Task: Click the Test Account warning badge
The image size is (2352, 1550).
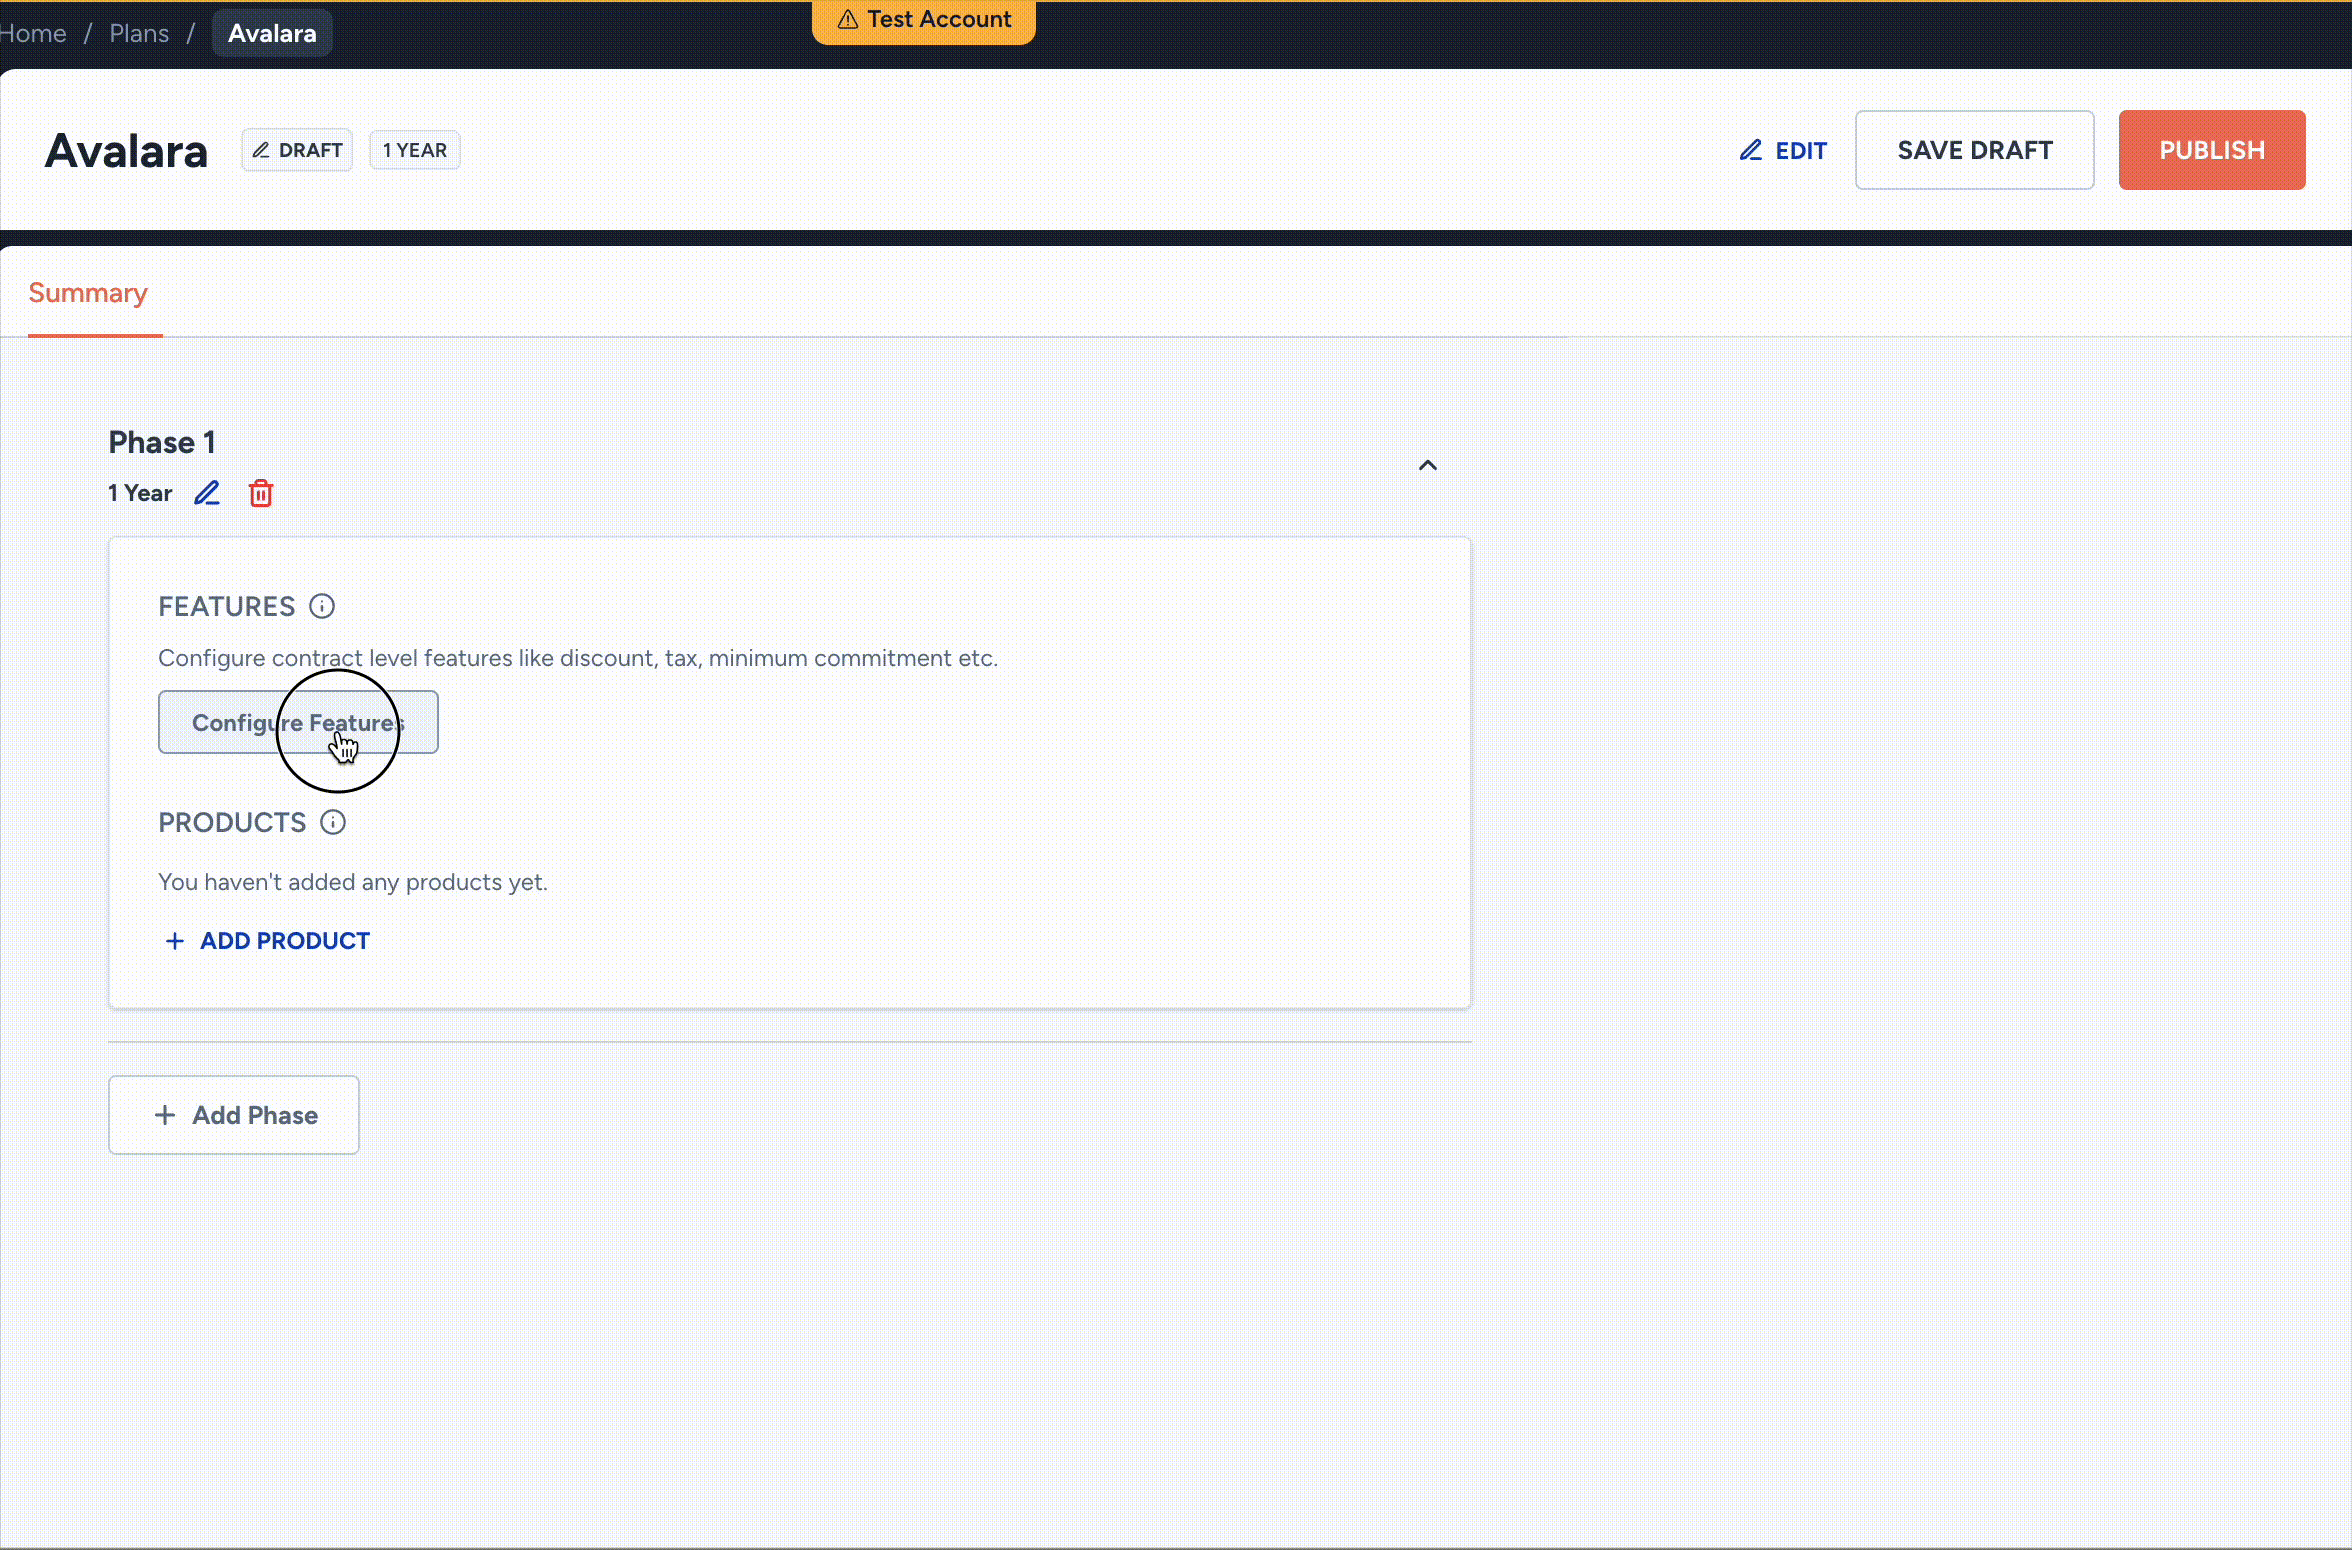Action: (924, 20)
